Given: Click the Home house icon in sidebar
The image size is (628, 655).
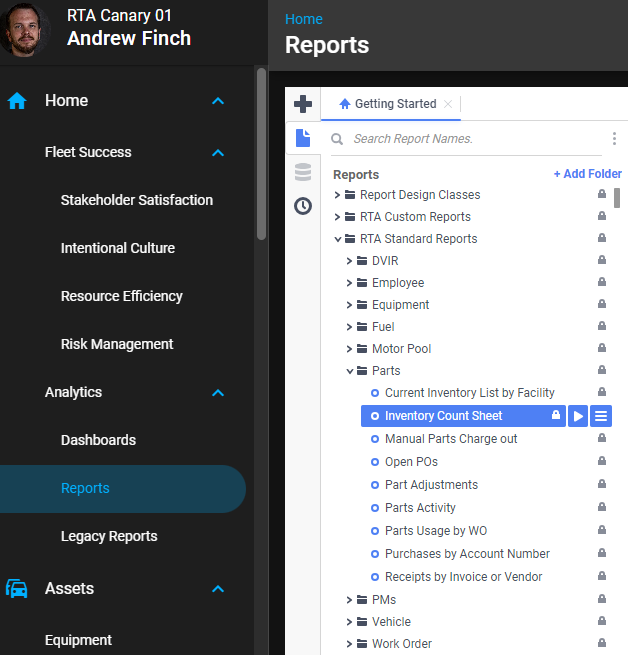Looking at the screenshot, I should (17, 101).
